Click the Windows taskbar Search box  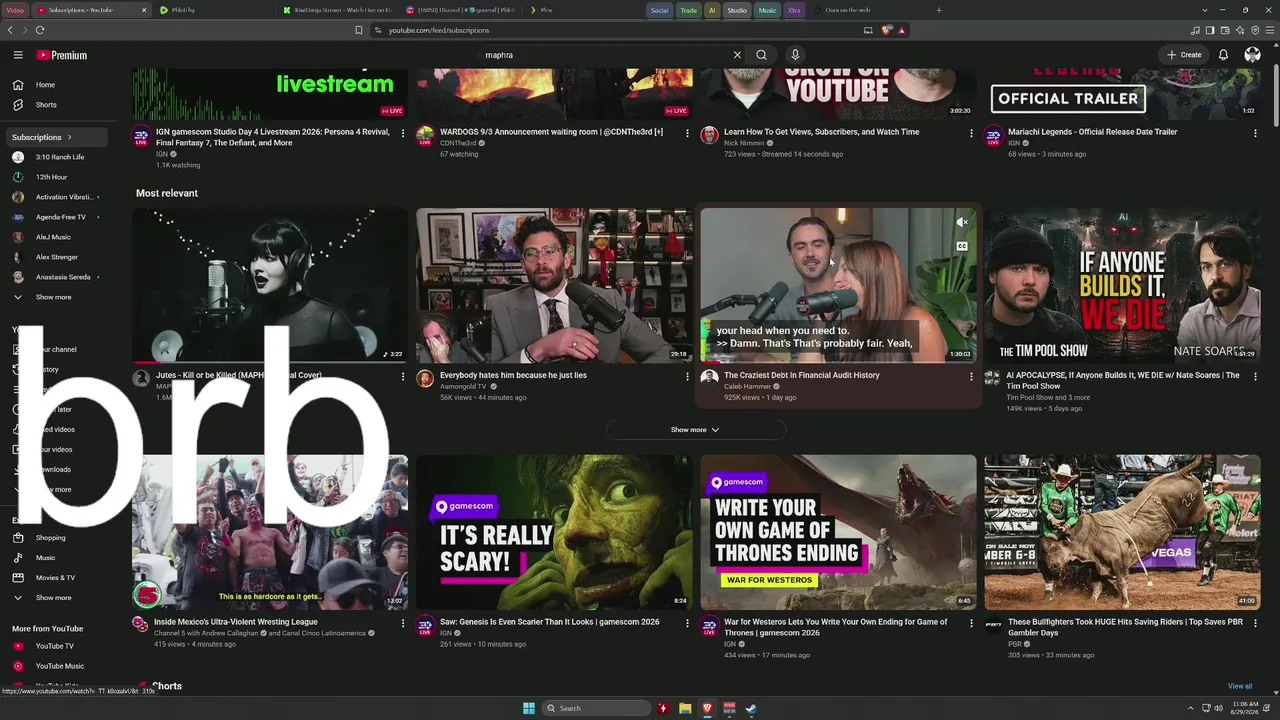[598, 708]
